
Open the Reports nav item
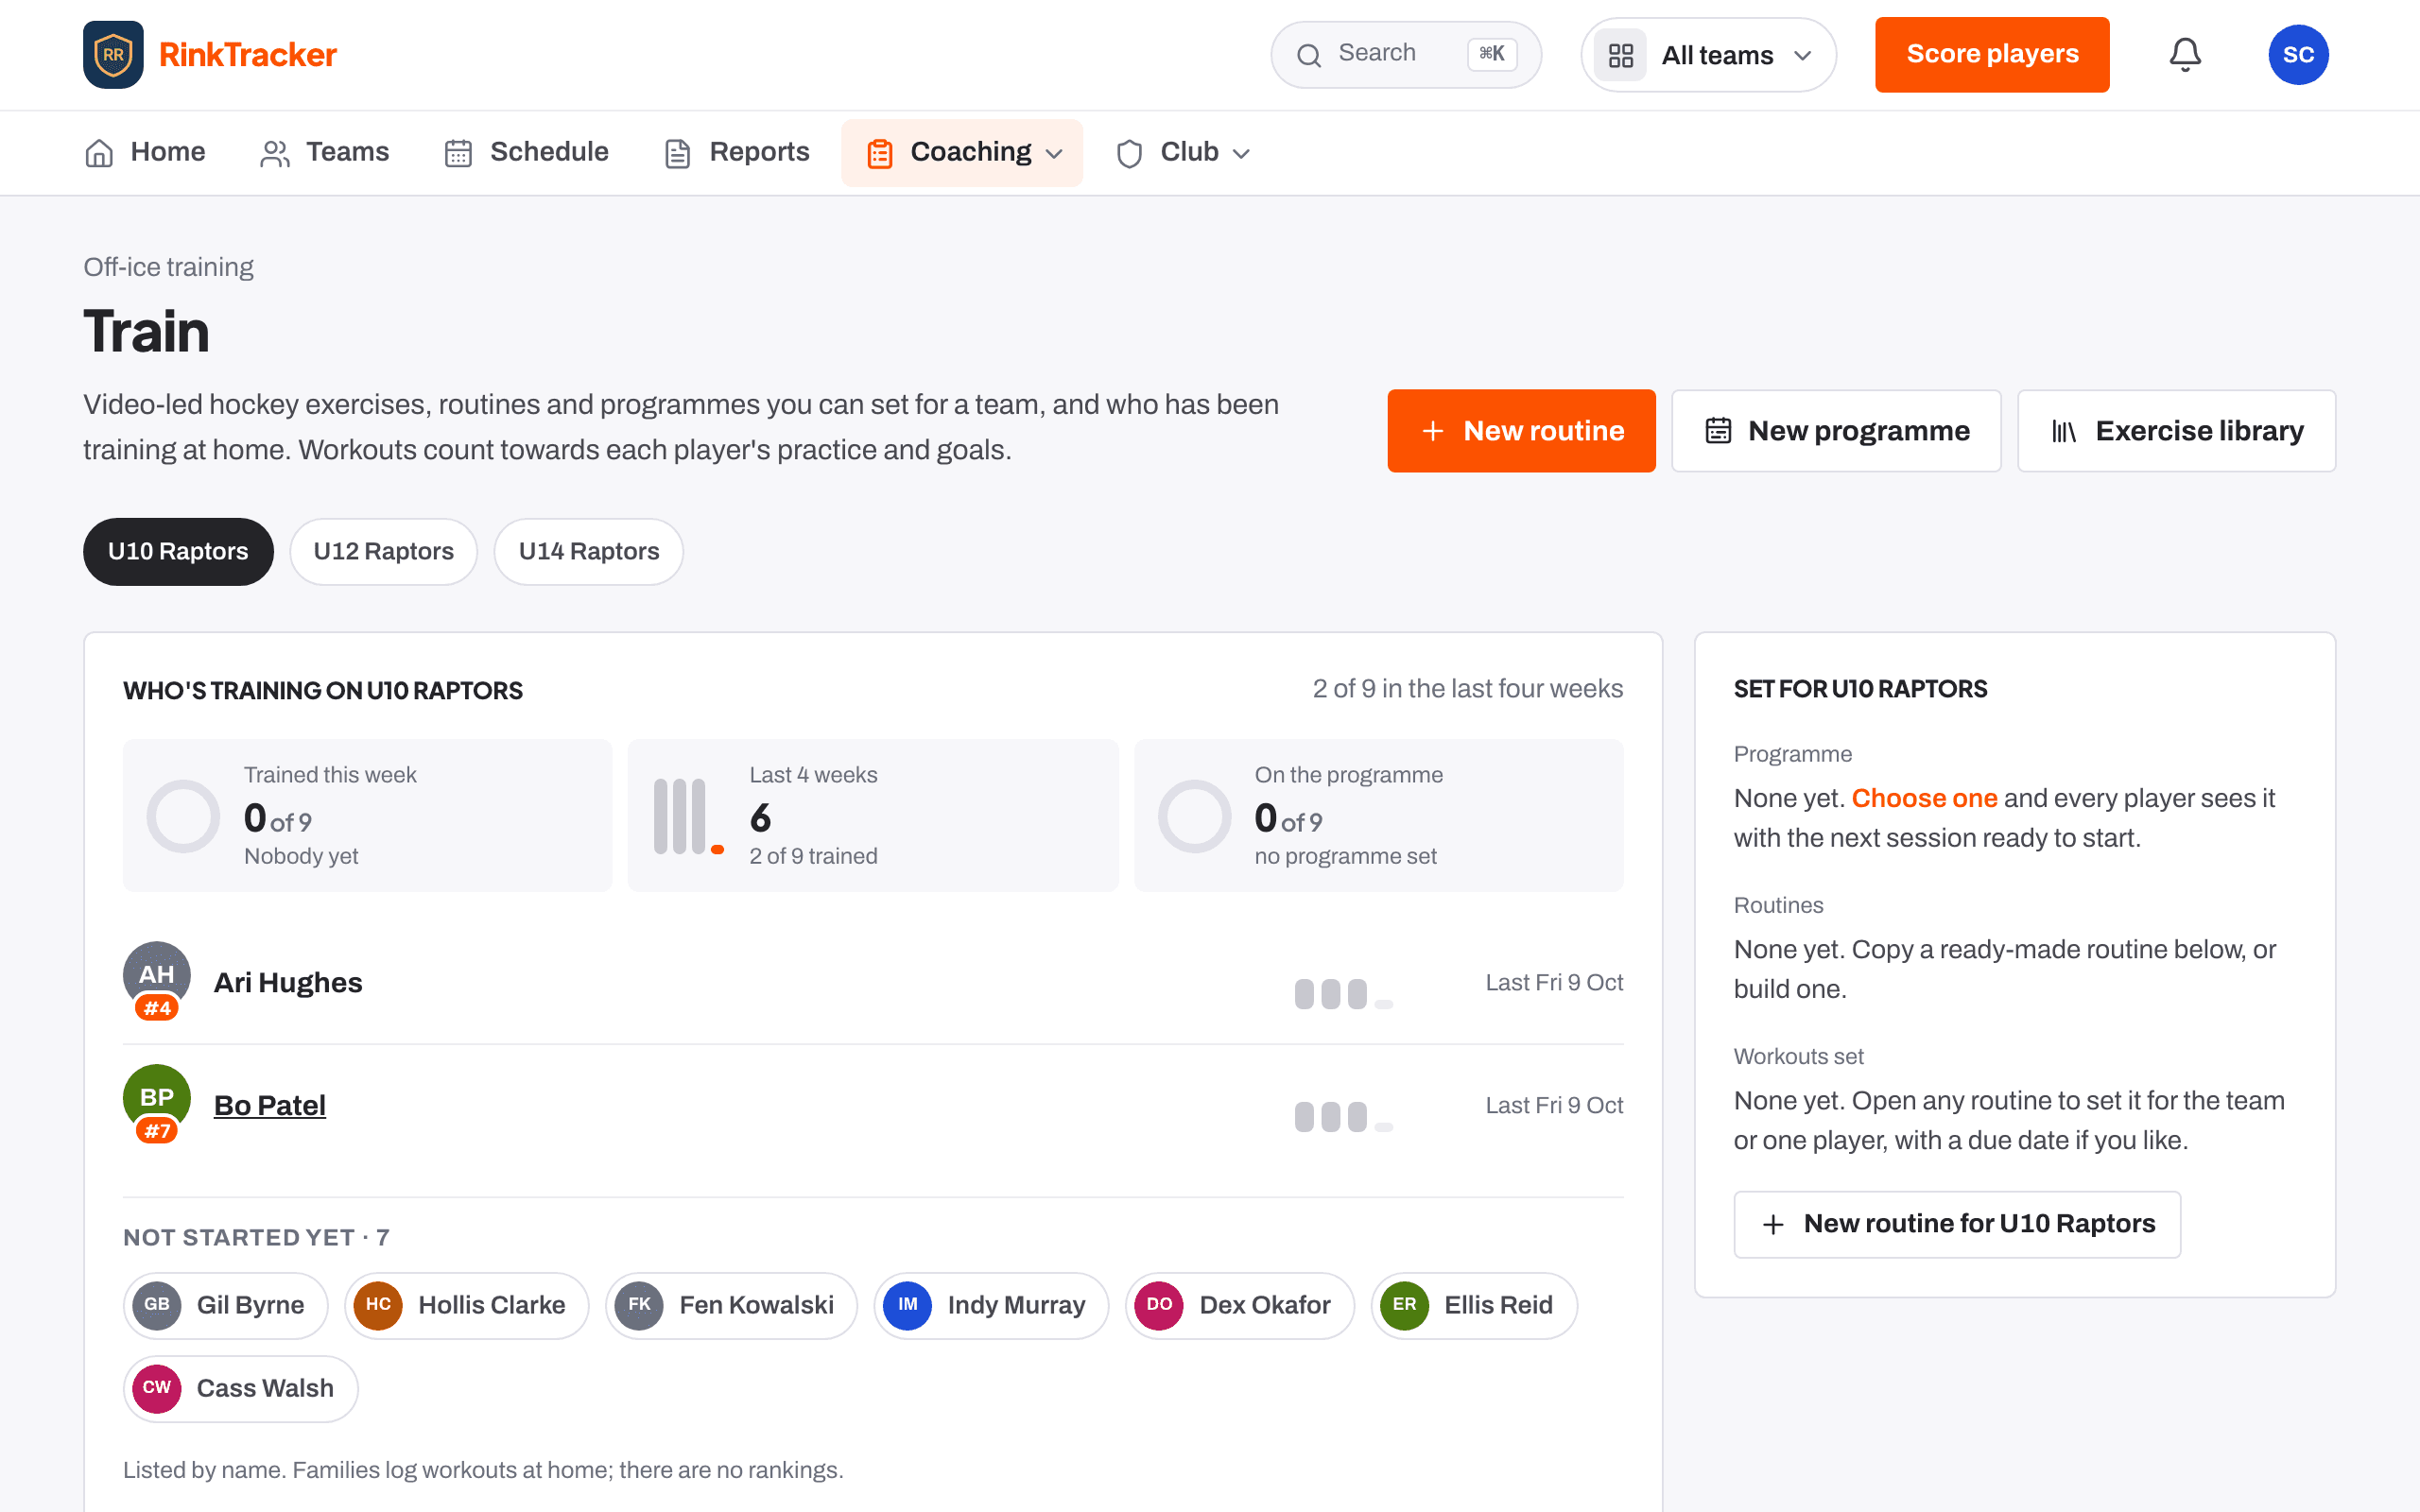click(x=737, y=152)
